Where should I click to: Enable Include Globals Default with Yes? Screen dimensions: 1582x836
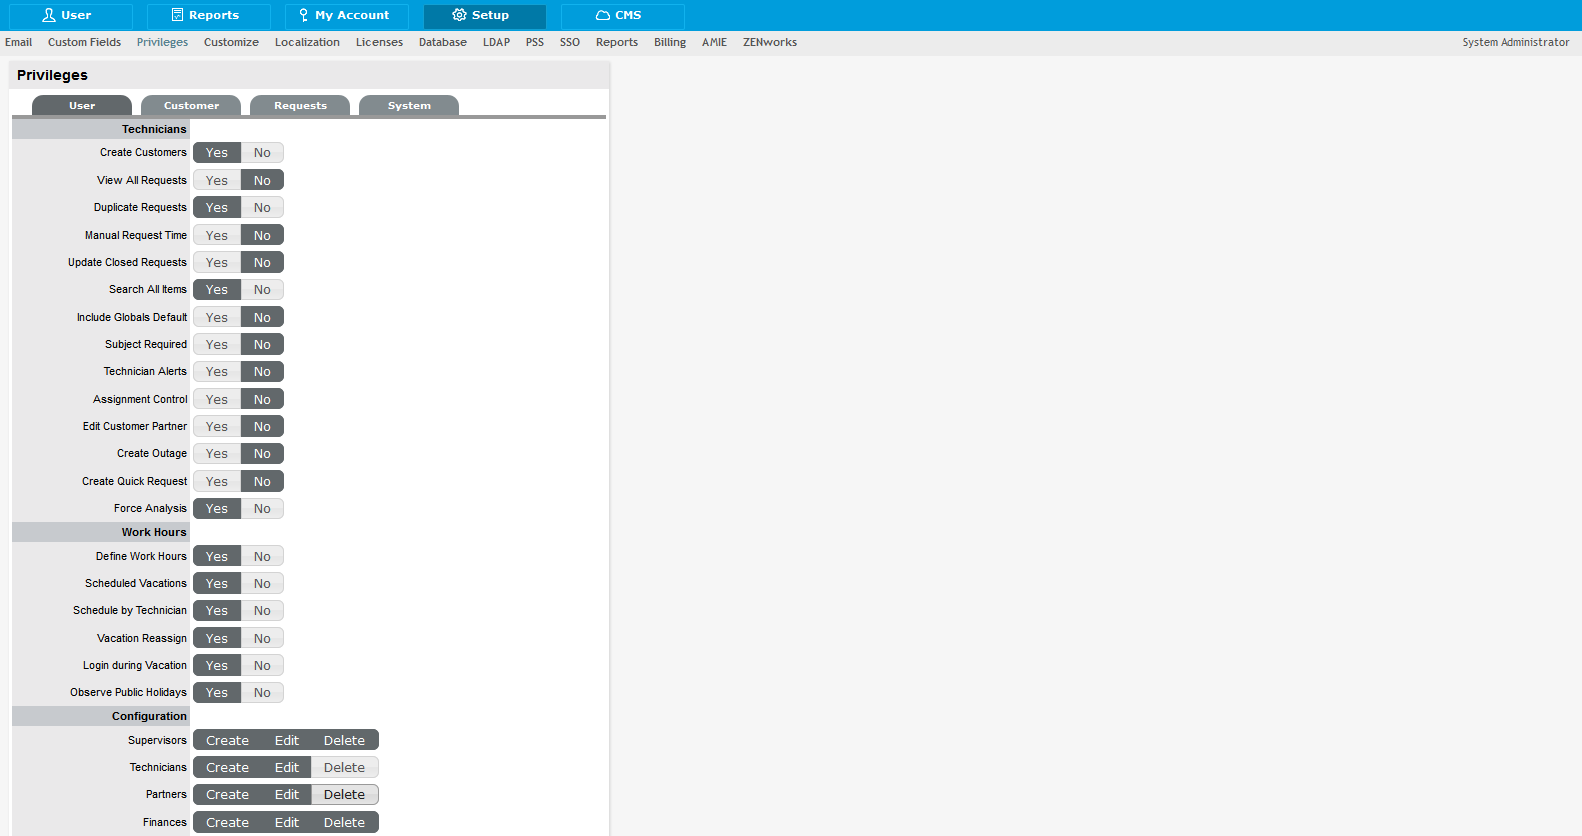[217, 318]
